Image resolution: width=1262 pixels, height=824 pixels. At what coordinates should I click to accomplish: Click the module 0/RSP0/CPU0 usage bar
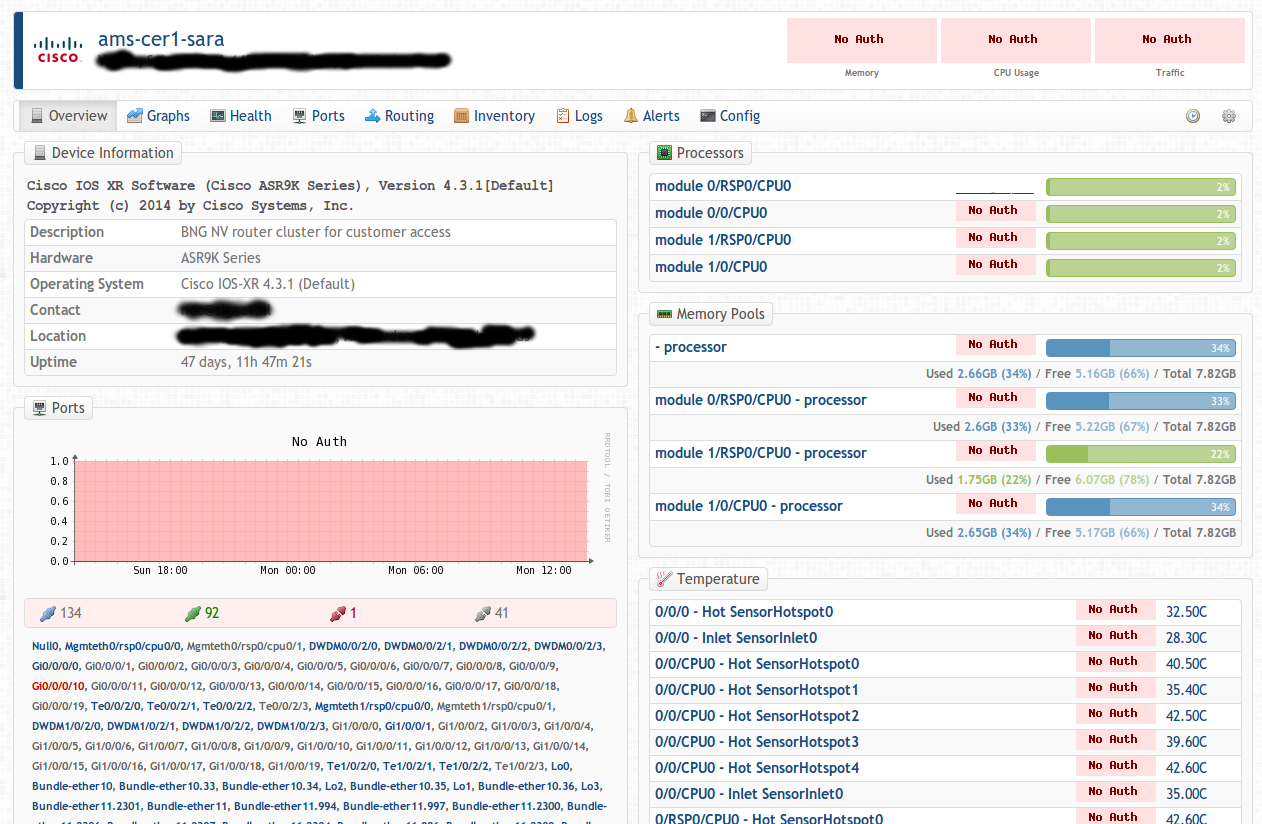(1141, 187)
